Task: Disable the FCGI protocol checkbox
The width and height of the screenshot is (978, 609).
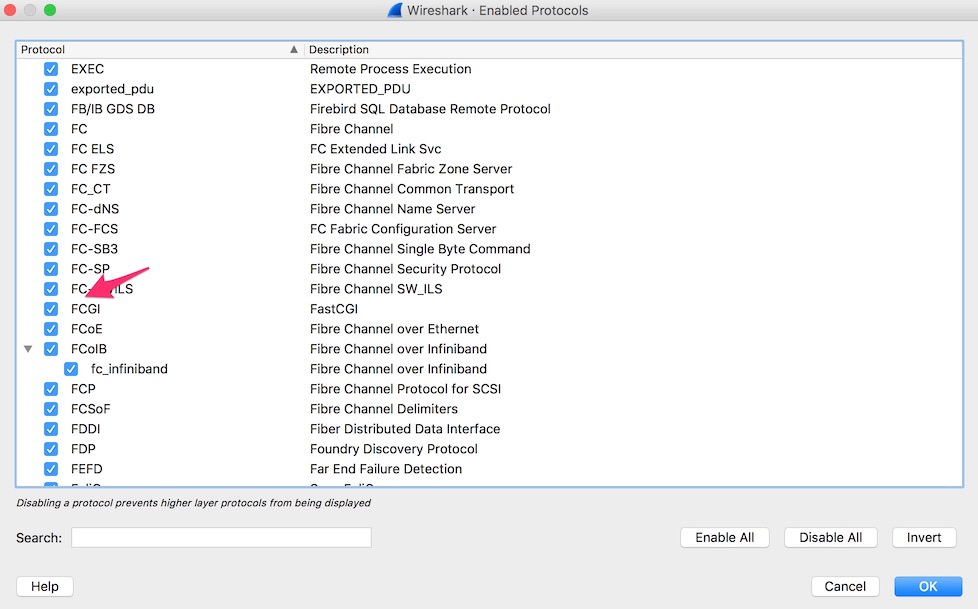Action: pos(51,309)
